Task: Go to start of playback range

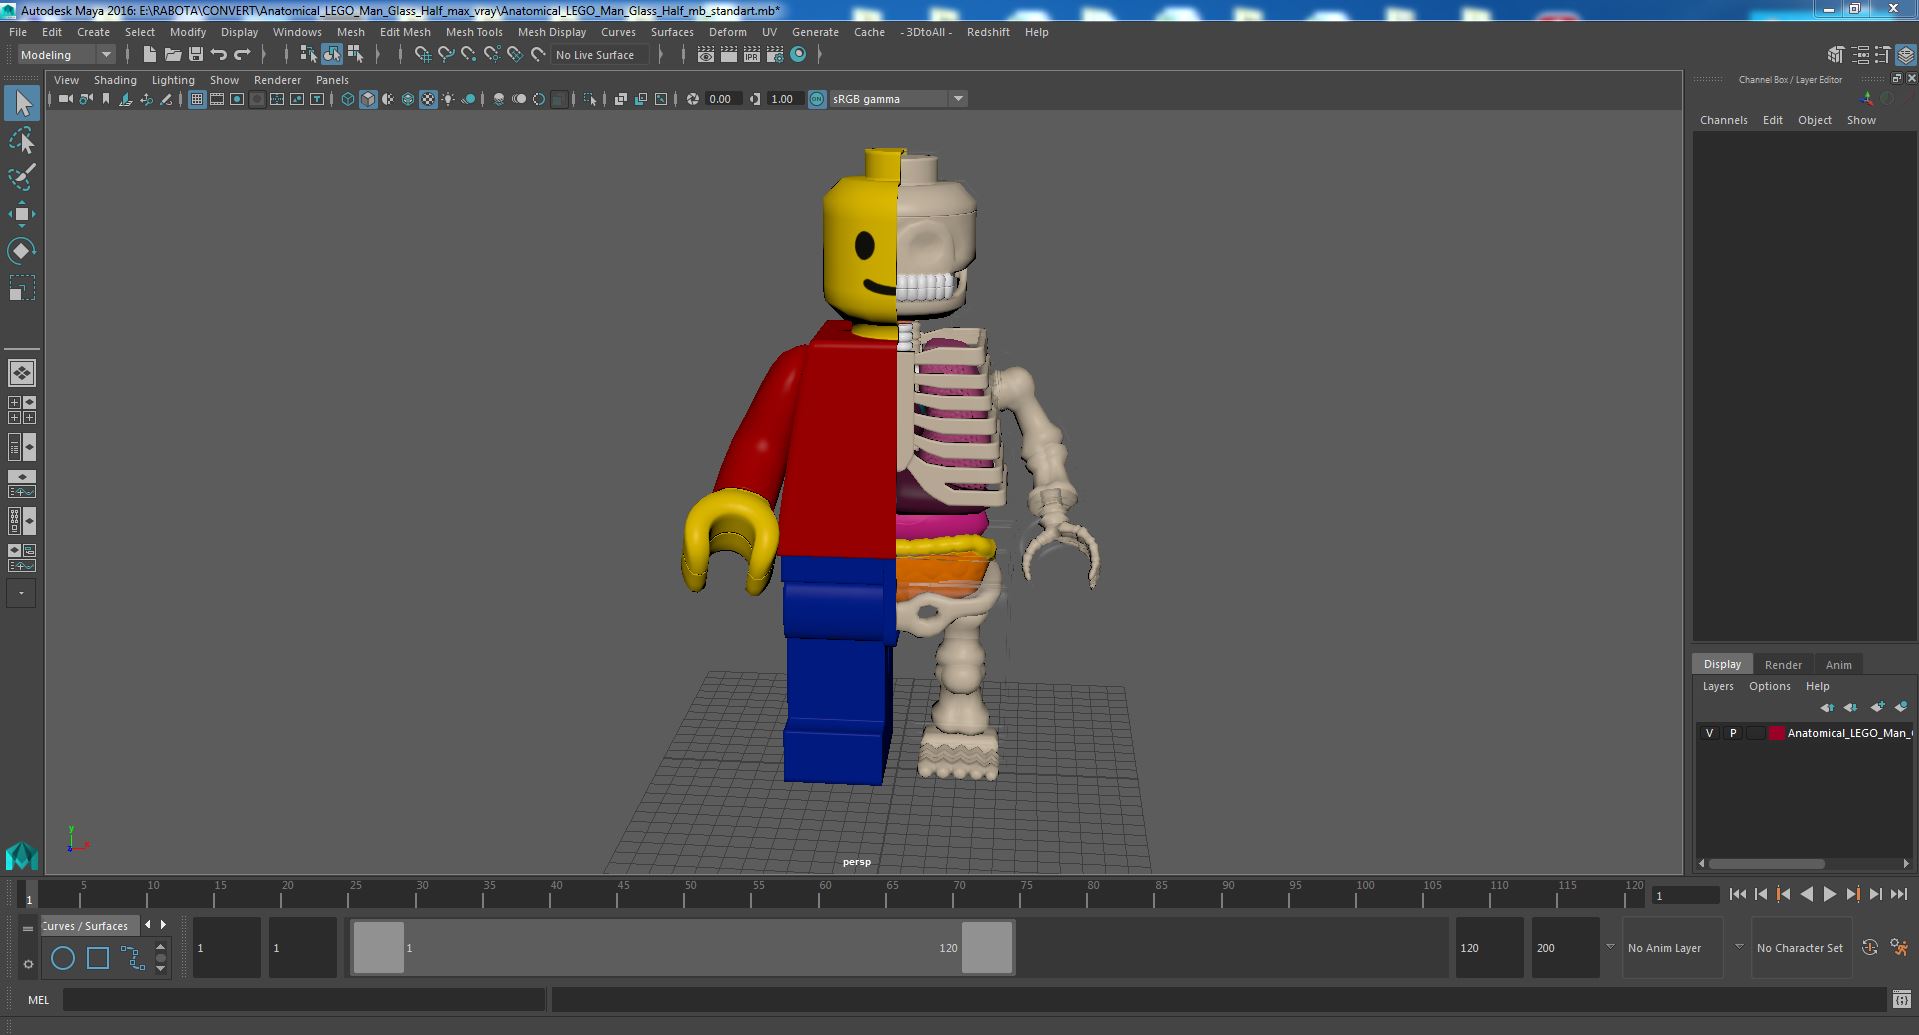Action: point(1737,895)
